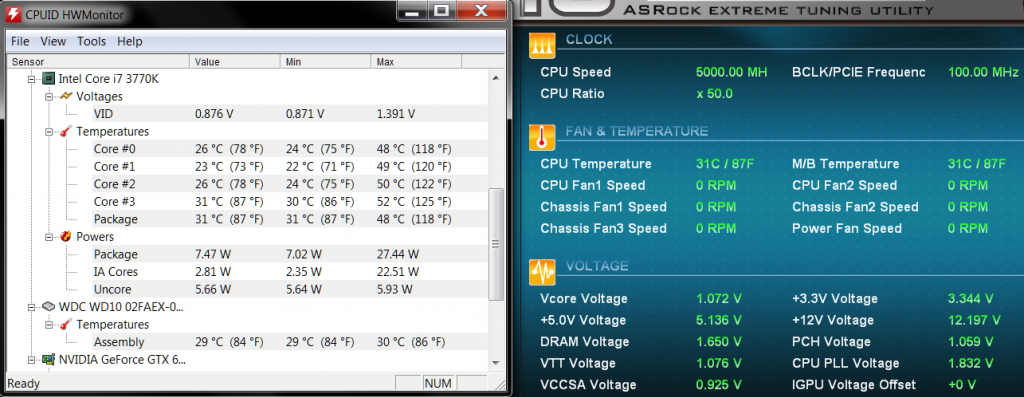
Task: Click the scrollbar down arrow in HWMonitor
Action: tap(496, 362)
